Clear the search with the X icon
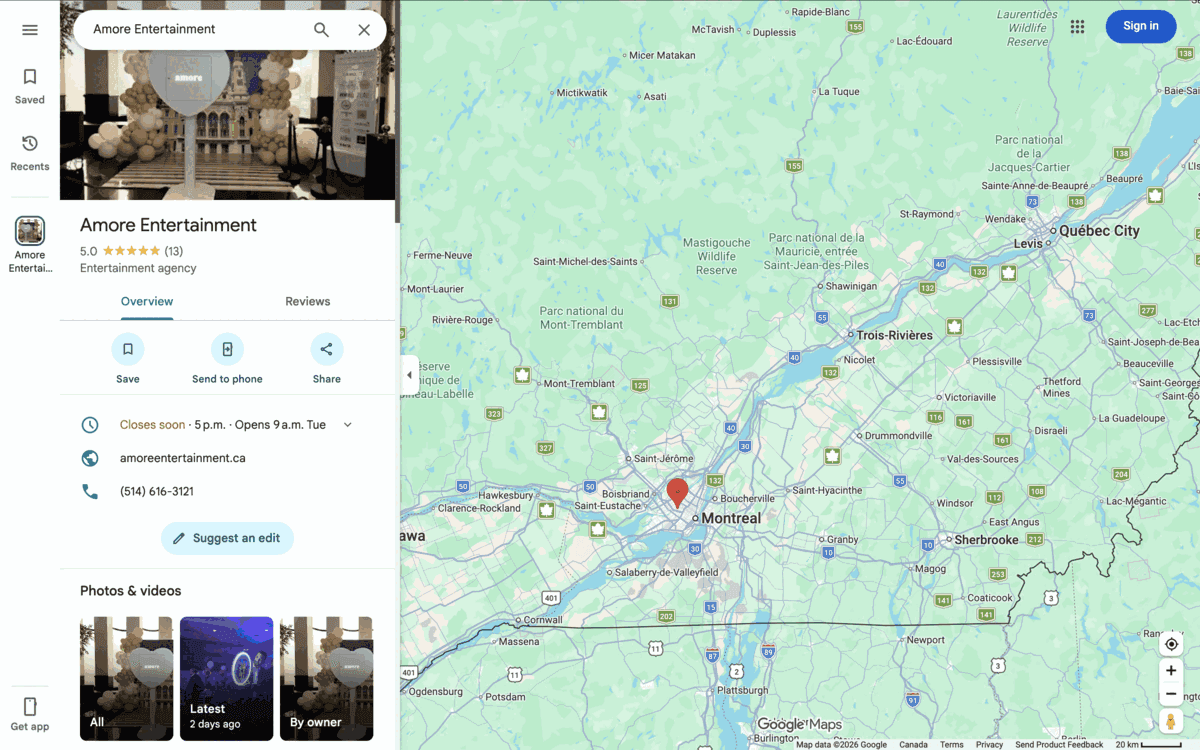 364,30
